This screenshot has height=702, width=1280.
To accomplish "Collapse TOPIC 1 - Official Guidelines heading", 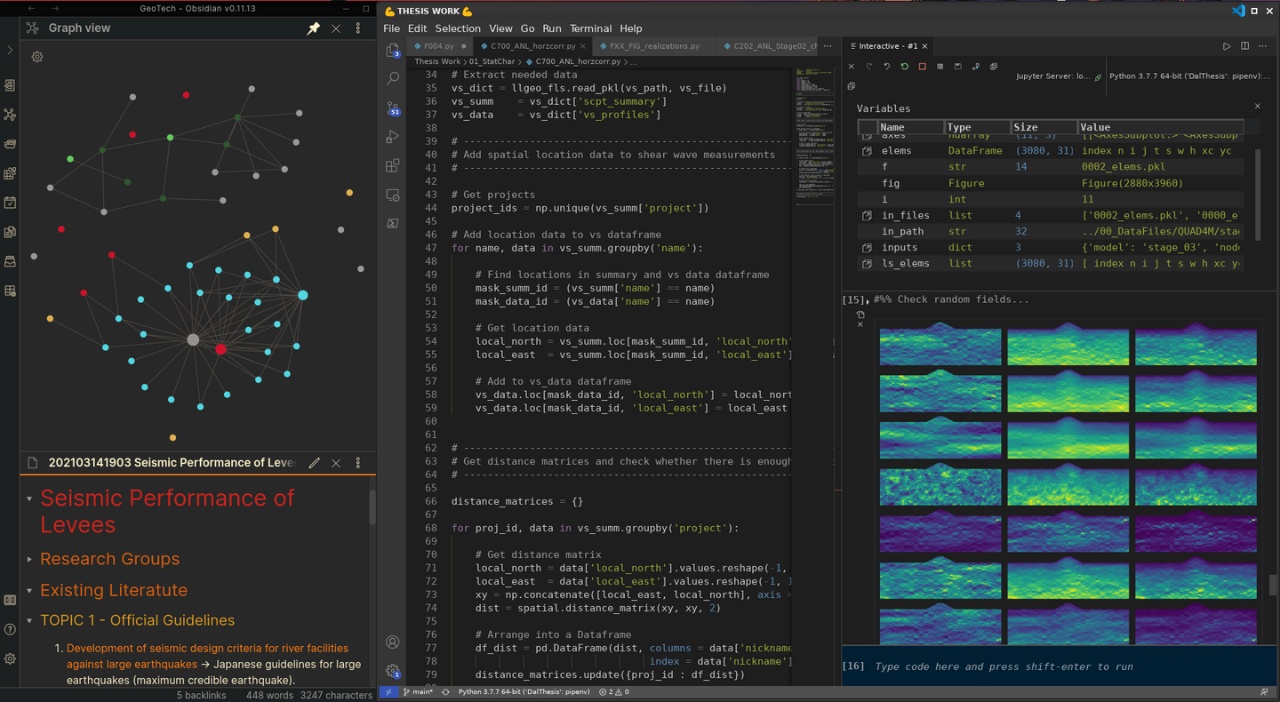I will click(x=29, y=621).
